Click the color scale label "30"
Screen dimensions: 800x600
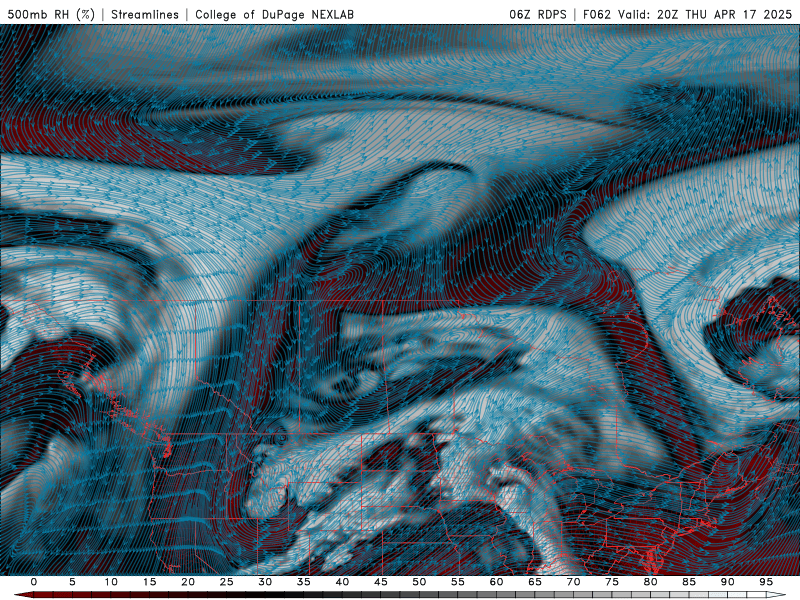(265, 582)
